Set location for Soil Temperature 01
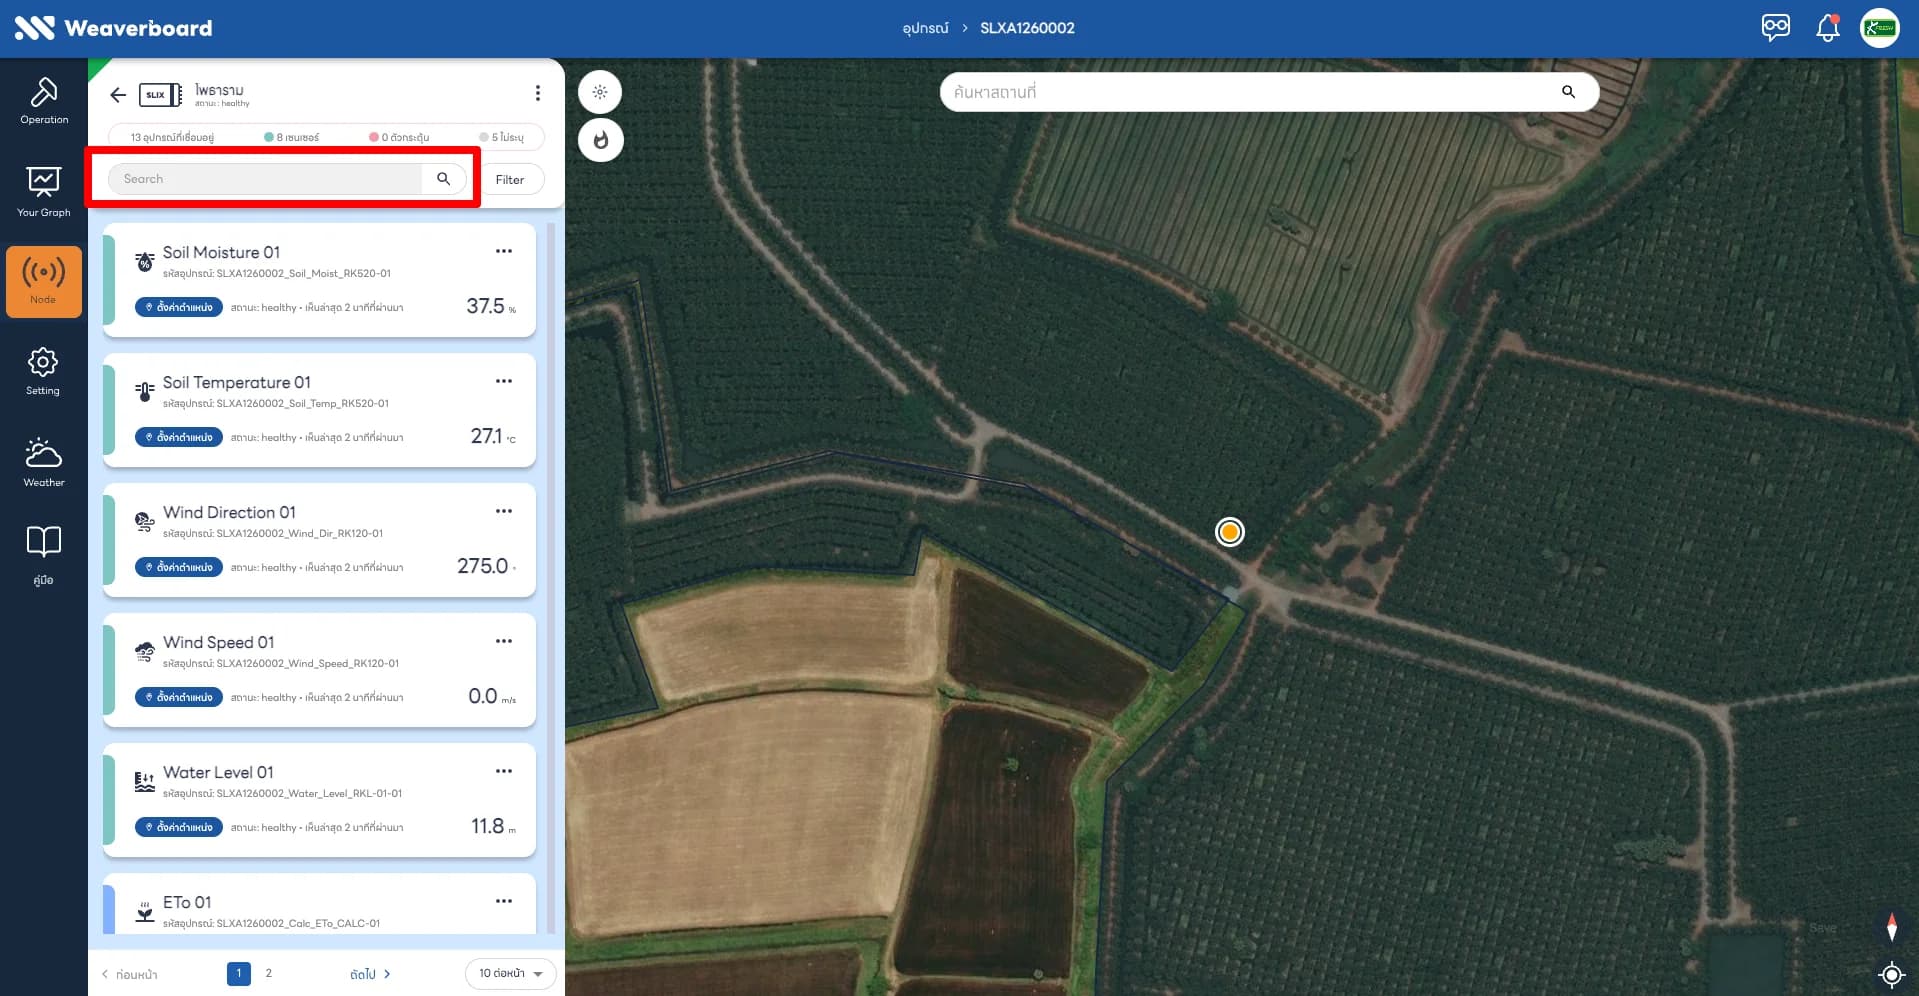 pos(179,437)
